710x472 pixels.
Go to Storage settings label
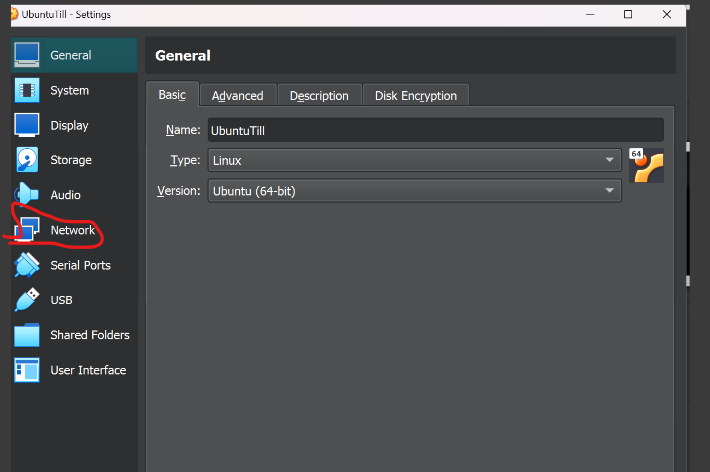click(x=71, y=160)
